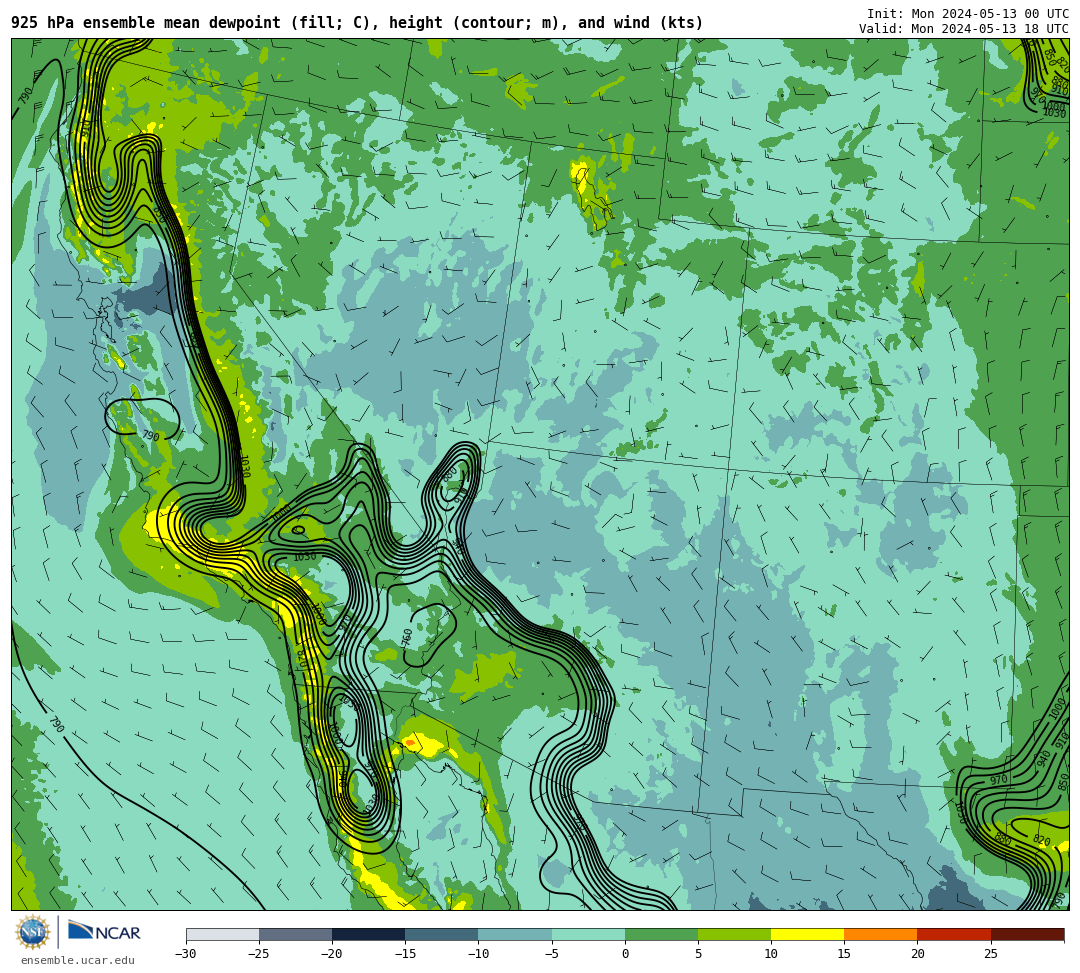Click the 790 contour label at top-left corner
Screen dimensions: 1080x973
click(25, 95)
